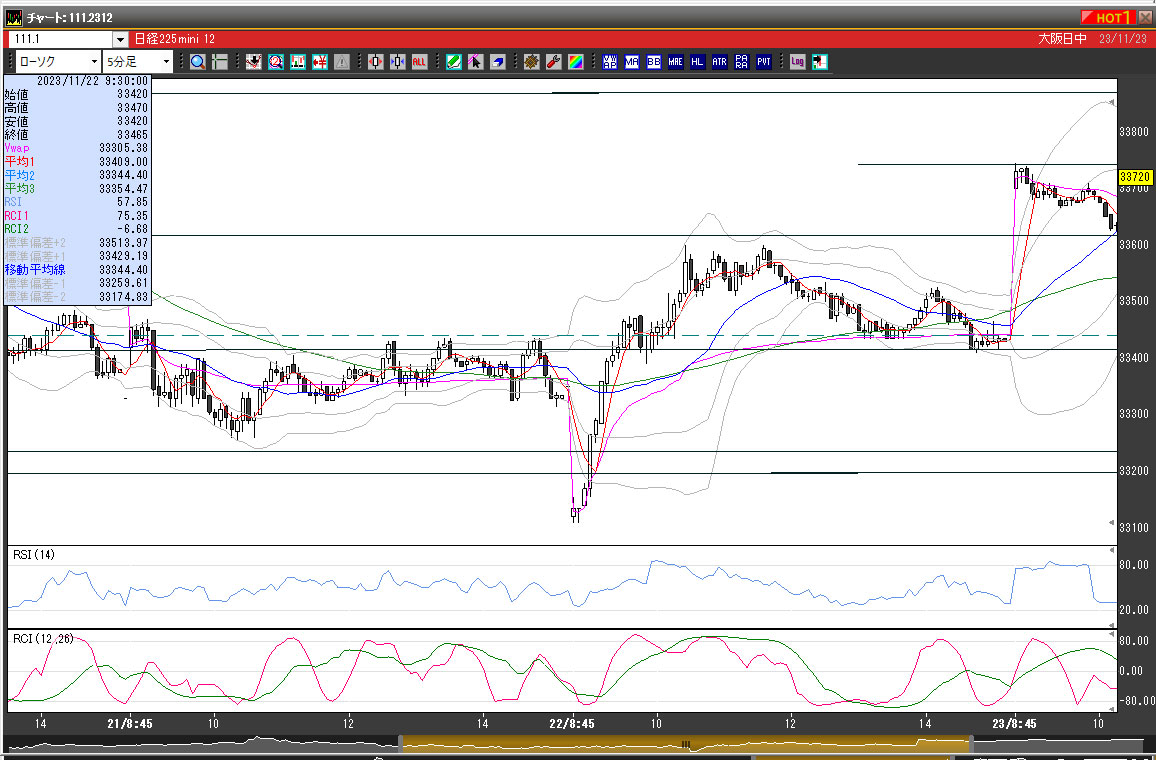Viewport: 1156px width, 760px height.
Task: Click the magnifier with number 2 icon
Action: click(276, 63)
